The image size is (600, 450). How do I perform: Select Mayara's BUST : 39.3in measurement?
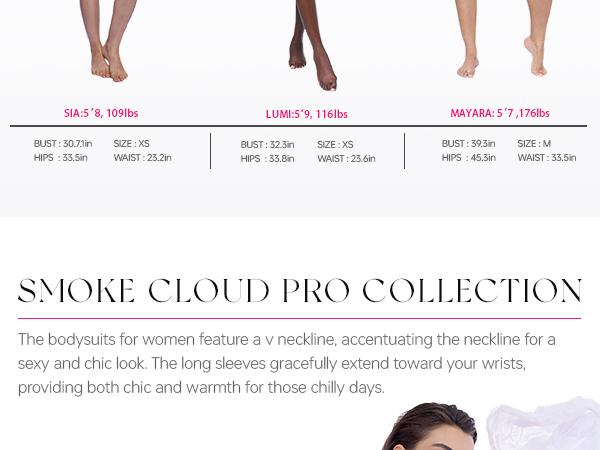tap(468, 143)
